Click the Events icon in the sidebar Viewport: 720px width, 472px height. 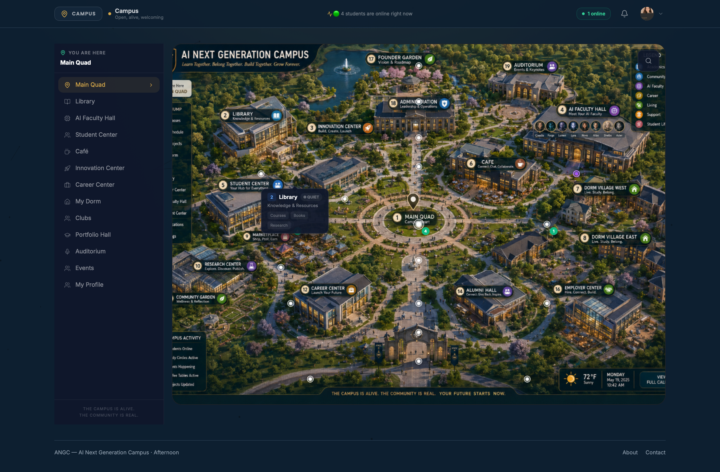point(67,268)
